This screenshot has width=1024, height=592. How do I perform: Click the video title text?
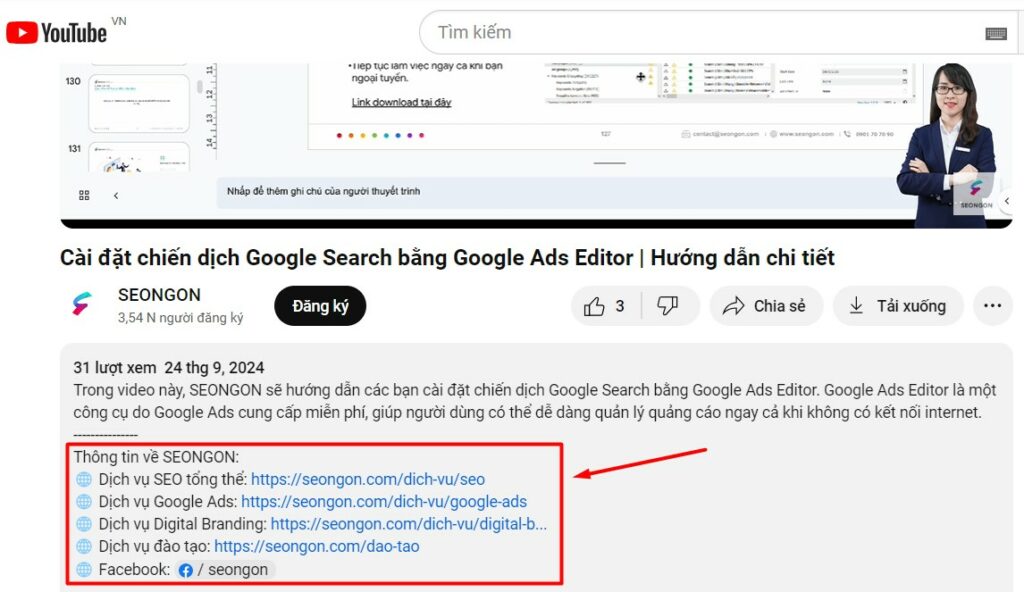coord(447,257)
